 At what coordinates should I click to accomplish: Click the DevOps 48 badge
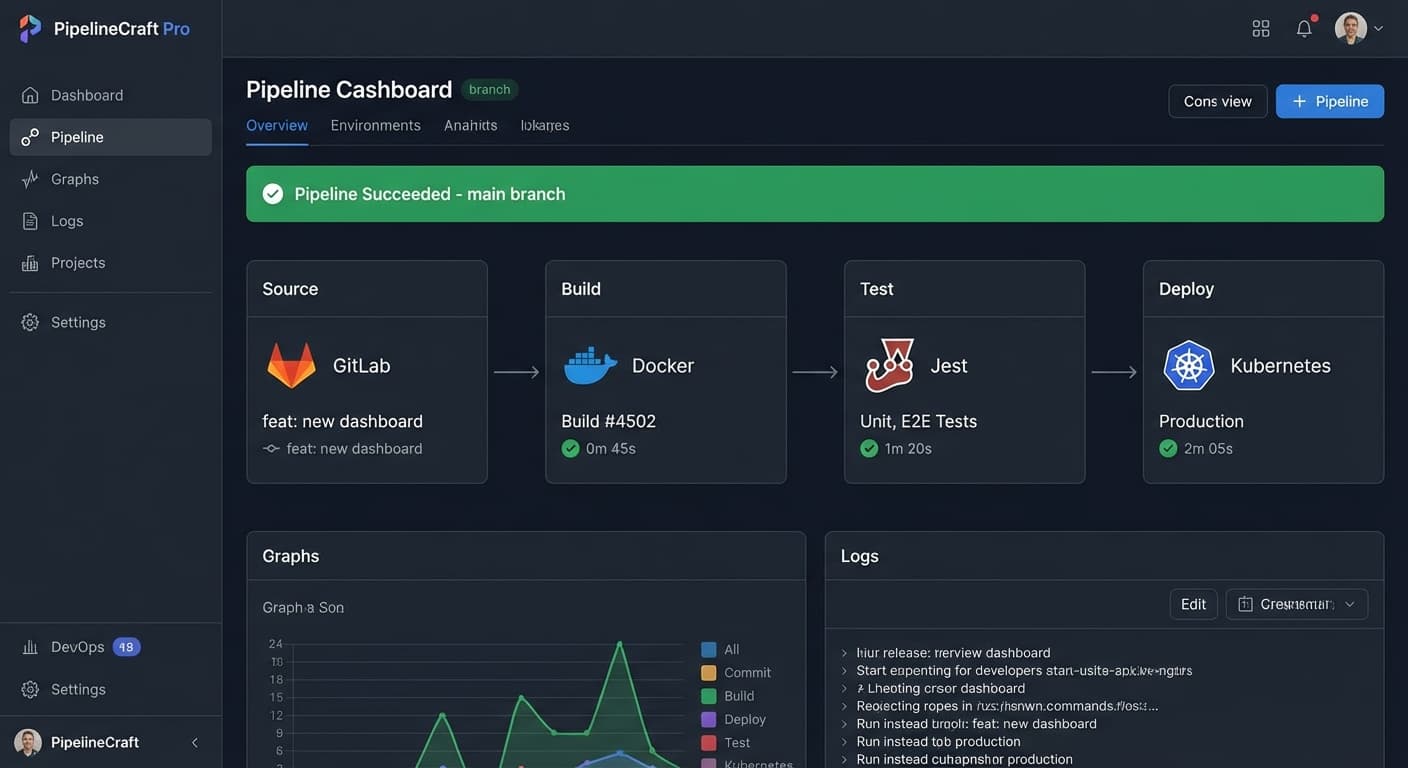click(126, 647)
